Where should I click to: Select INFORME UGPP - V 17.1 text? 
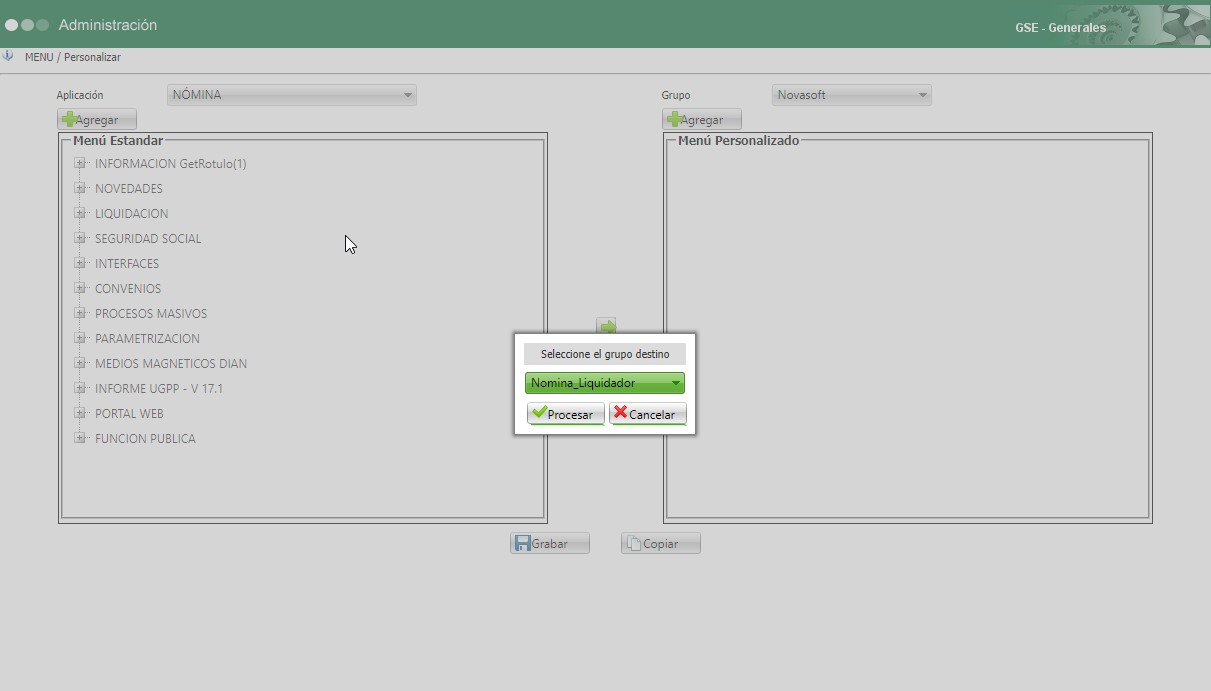159,388
